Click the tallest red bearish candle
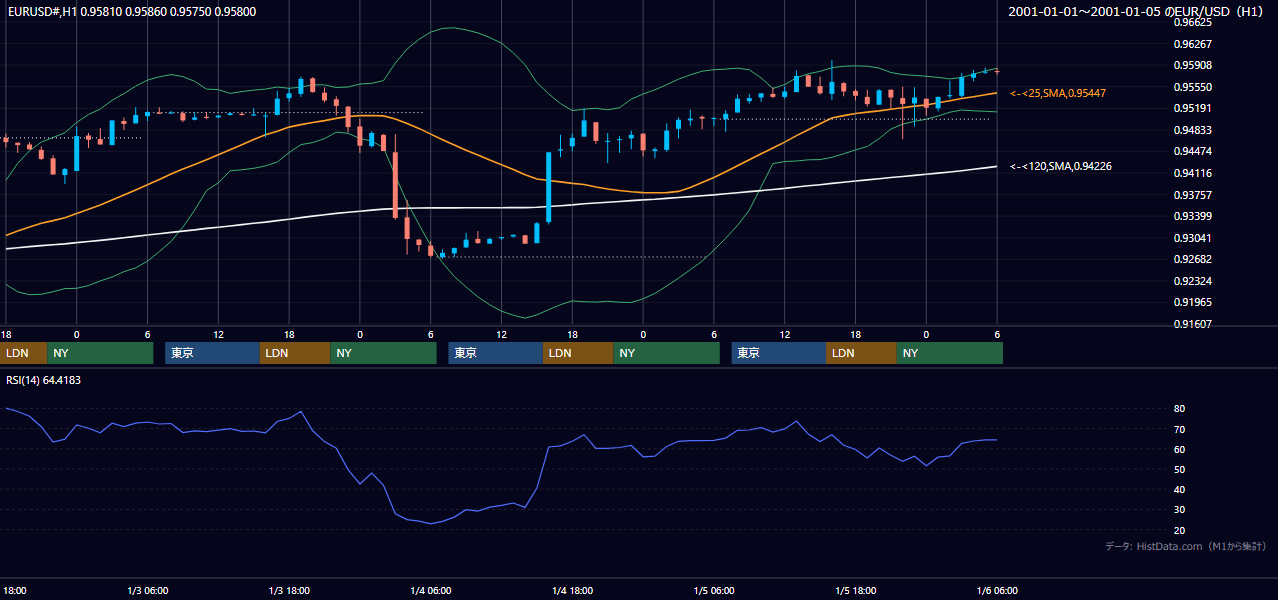1278x600 pixels. coord(396,185)
